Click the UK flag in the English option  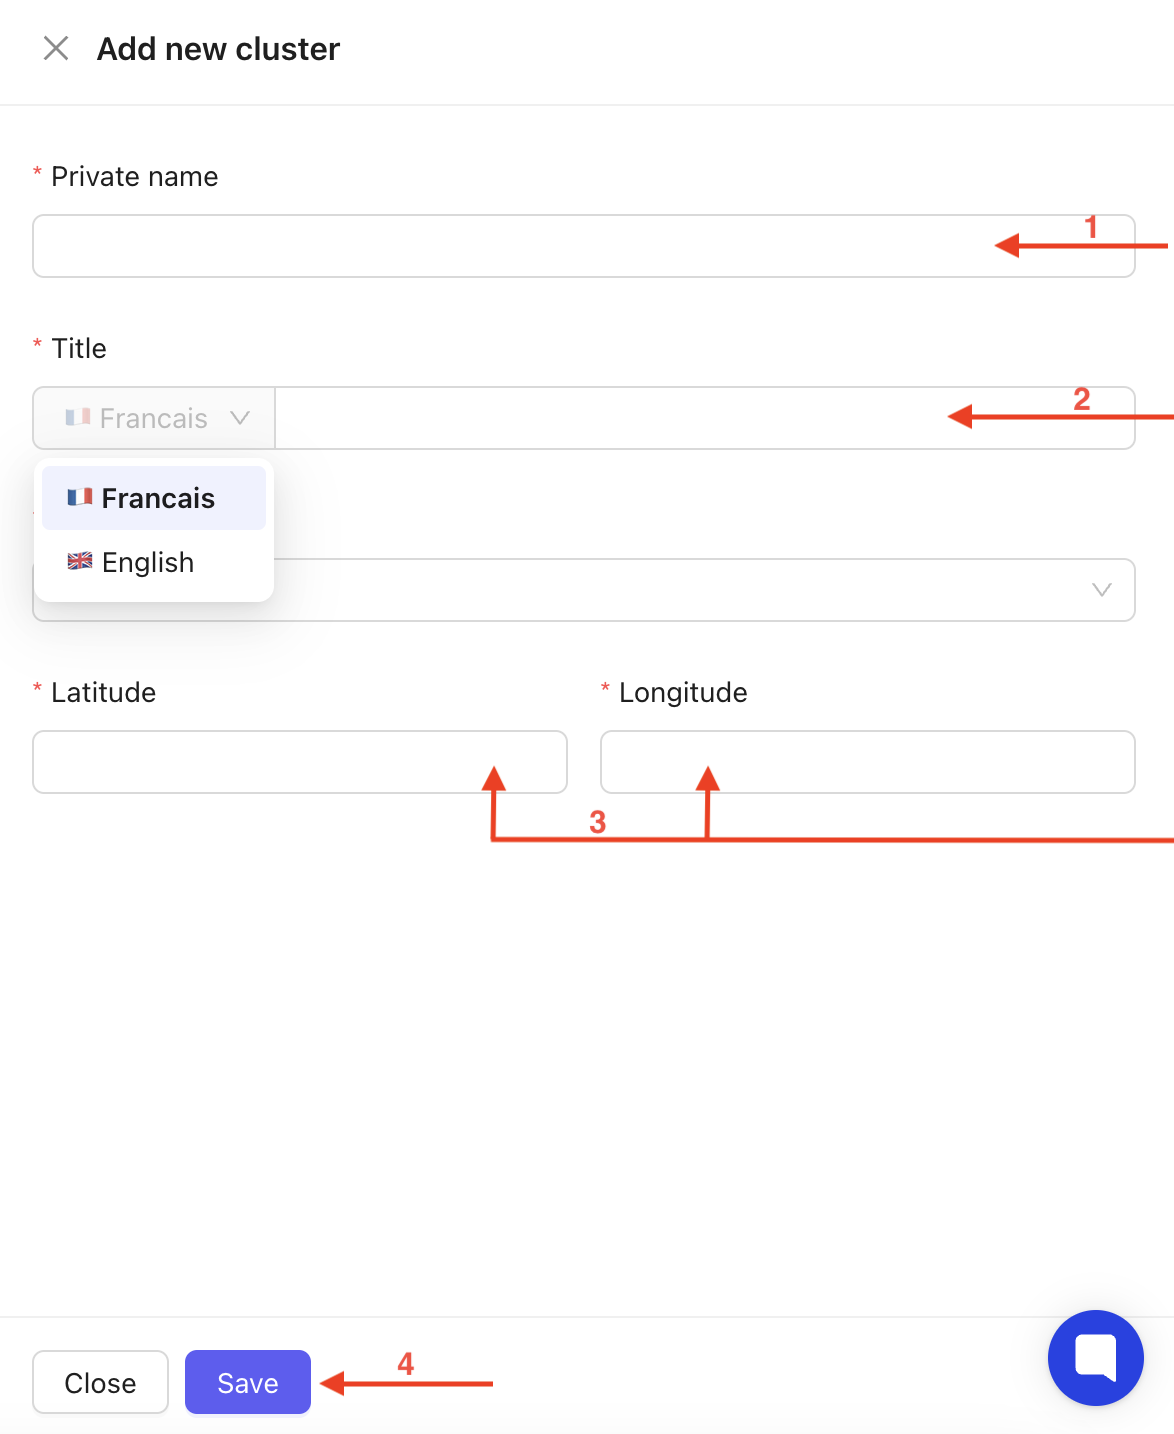(x=80, y=561)
